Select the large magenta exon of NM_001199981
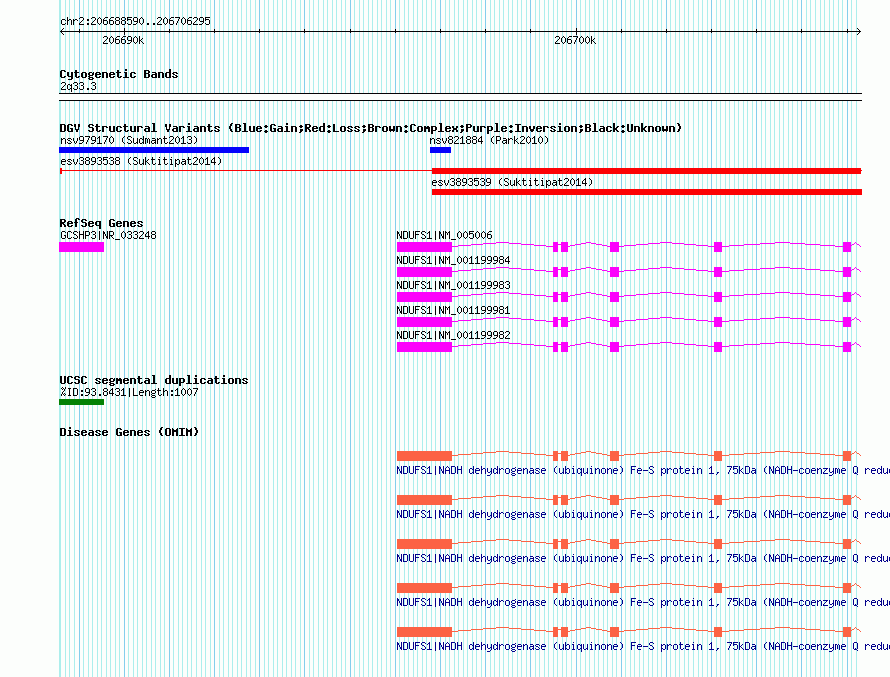This screenshot has width=890, height=677. (x=425, y=322)
